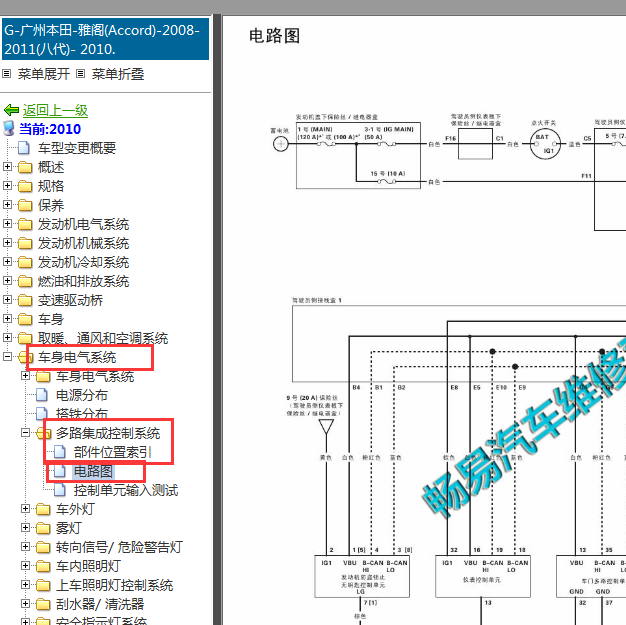Open the 控制单元输入测试 page
The width and height of the screenshot is (626, 625).
click(x=125, y=490)
